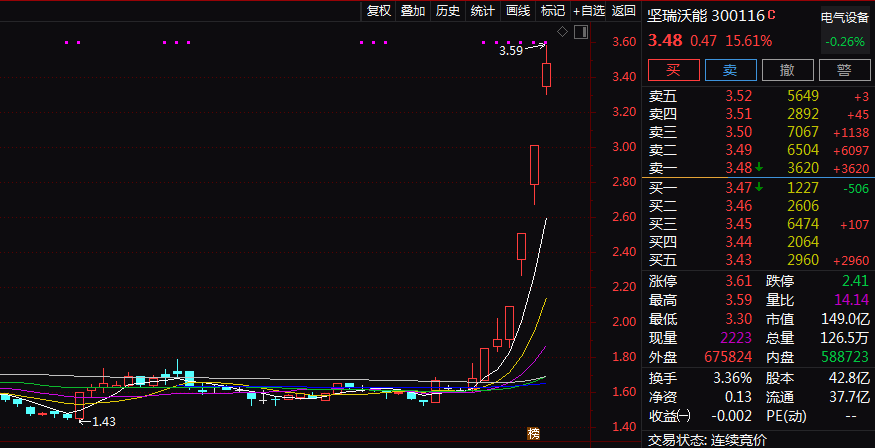Click the red C tag beside stock code
Screen dimensions: 875x448
[x=772, y=16]
